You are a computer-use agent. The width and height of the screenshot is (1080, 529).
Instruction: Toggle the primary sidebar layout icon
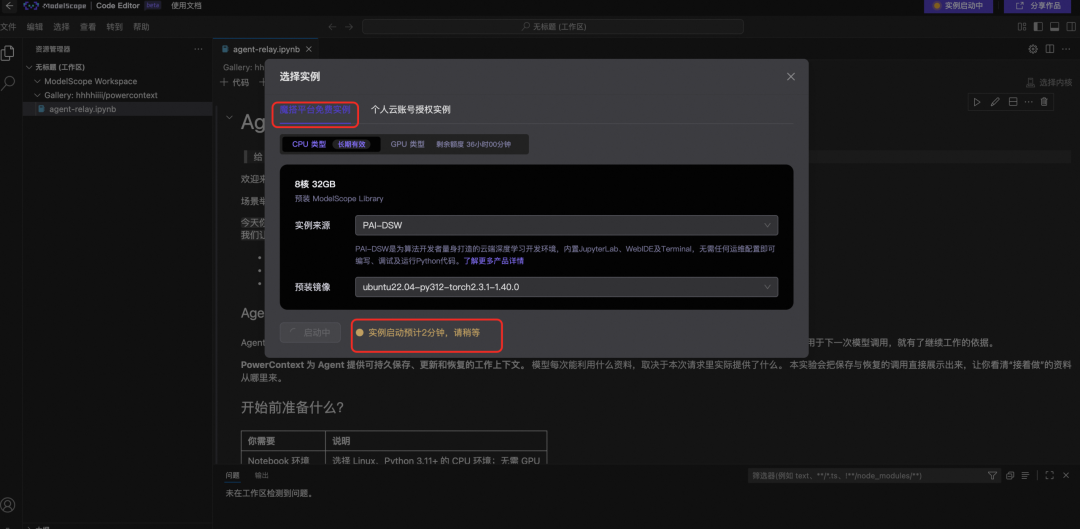click(x=1038, y=27)
